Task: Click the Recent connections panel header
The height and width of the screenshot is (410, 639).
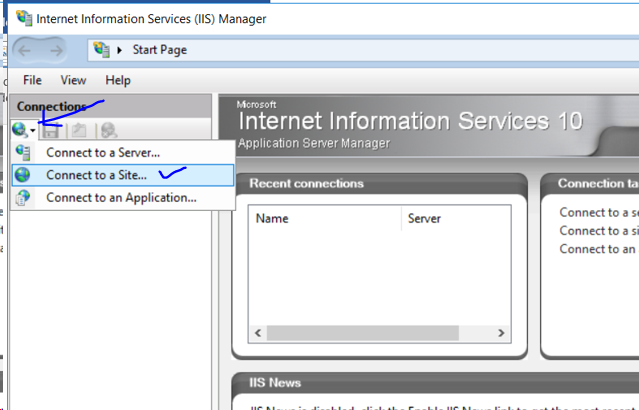Action: tap(379, 183)
